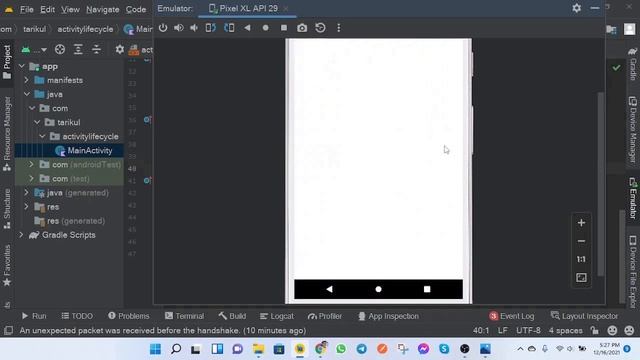Expand com (test) package

tap(31, 178)
